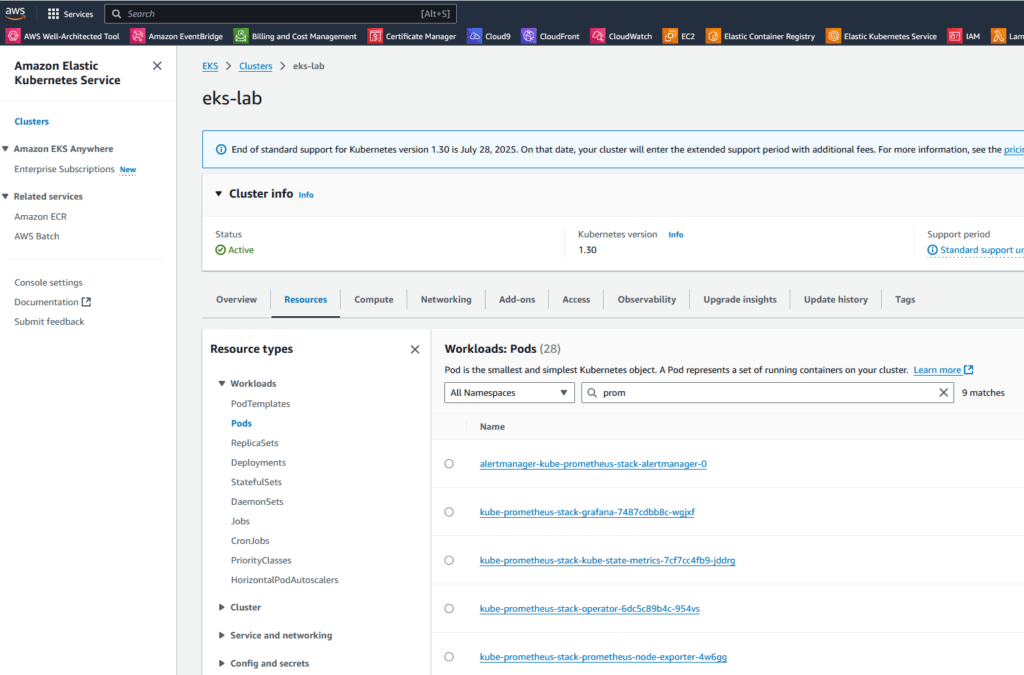Click the Amazon EventBridge bookmark icon
This screenshot has width=1024, height=675.
[137, 36]
